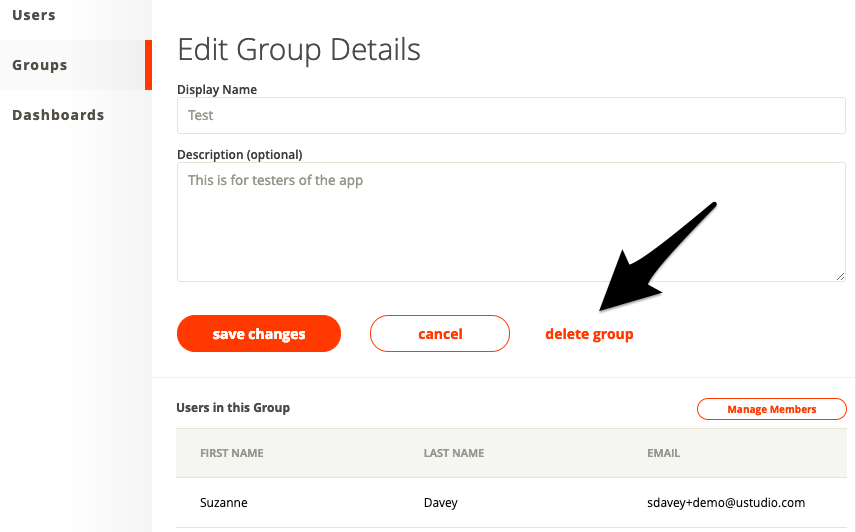Click the Users in this Group heading
The width and height of the screenshot is (856, 532).
pos(233,408)
